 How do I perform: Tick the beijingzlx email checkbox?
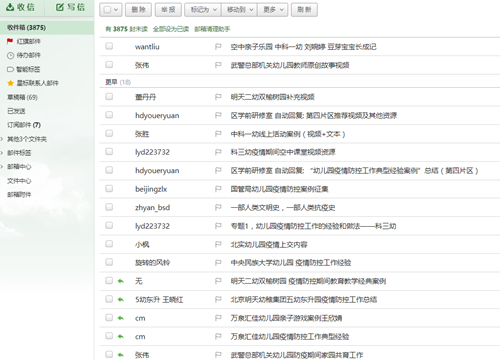(x=109, y=189)
